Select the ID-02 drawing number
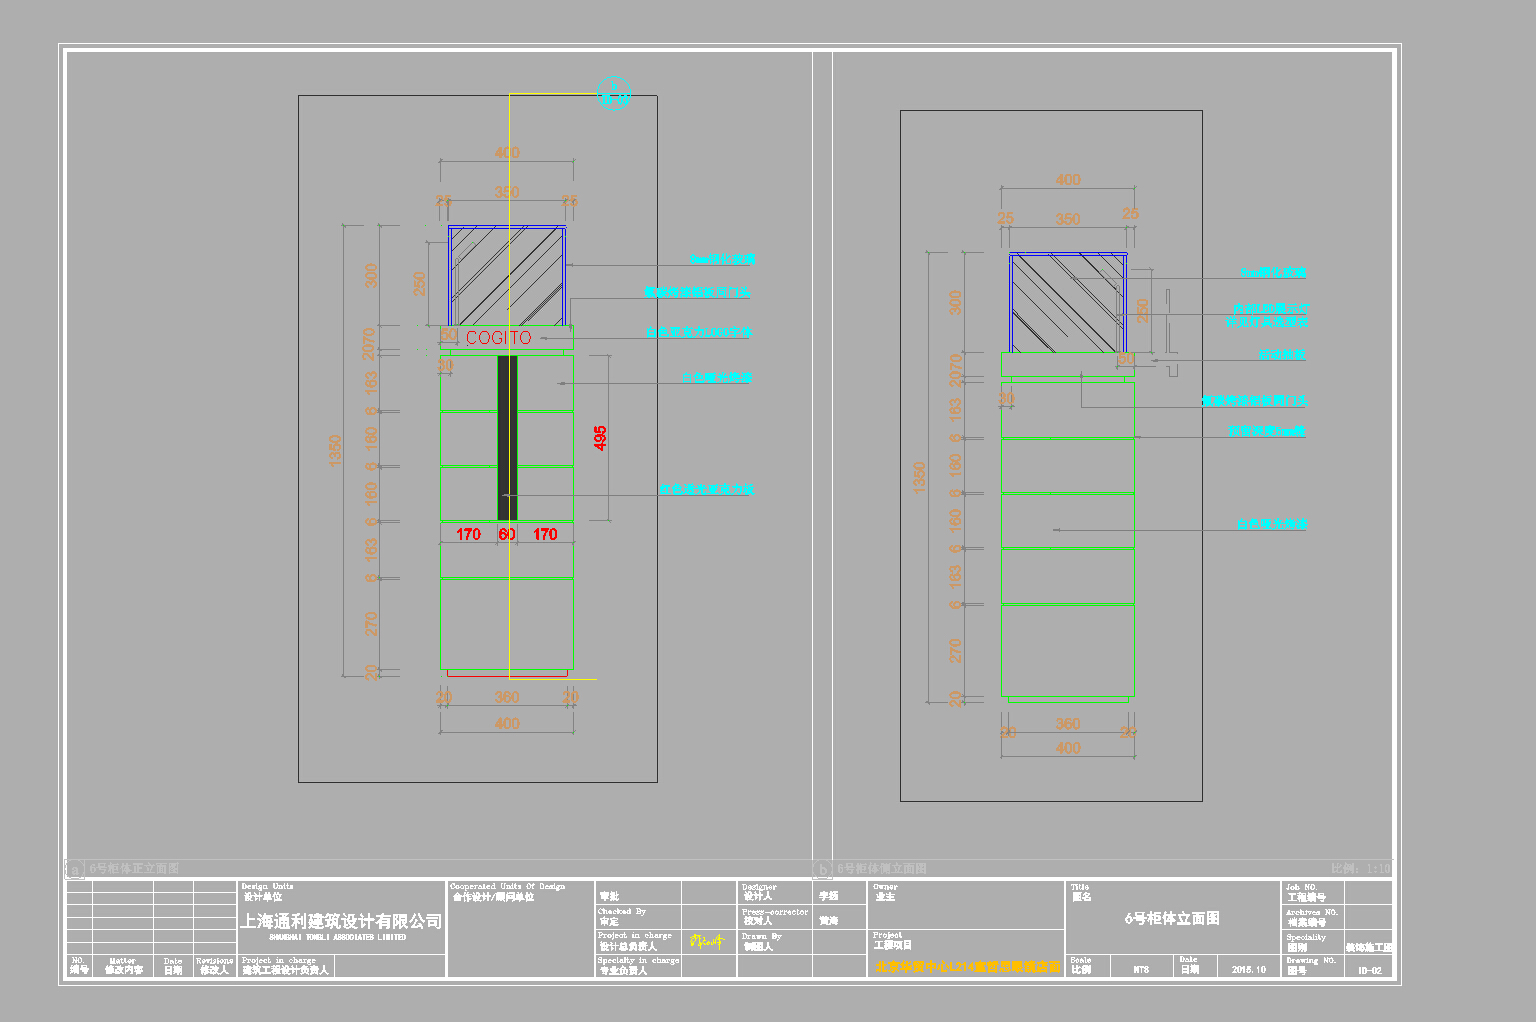Viewport: 1536px width, 1022px height. (x=1370, y=971)
